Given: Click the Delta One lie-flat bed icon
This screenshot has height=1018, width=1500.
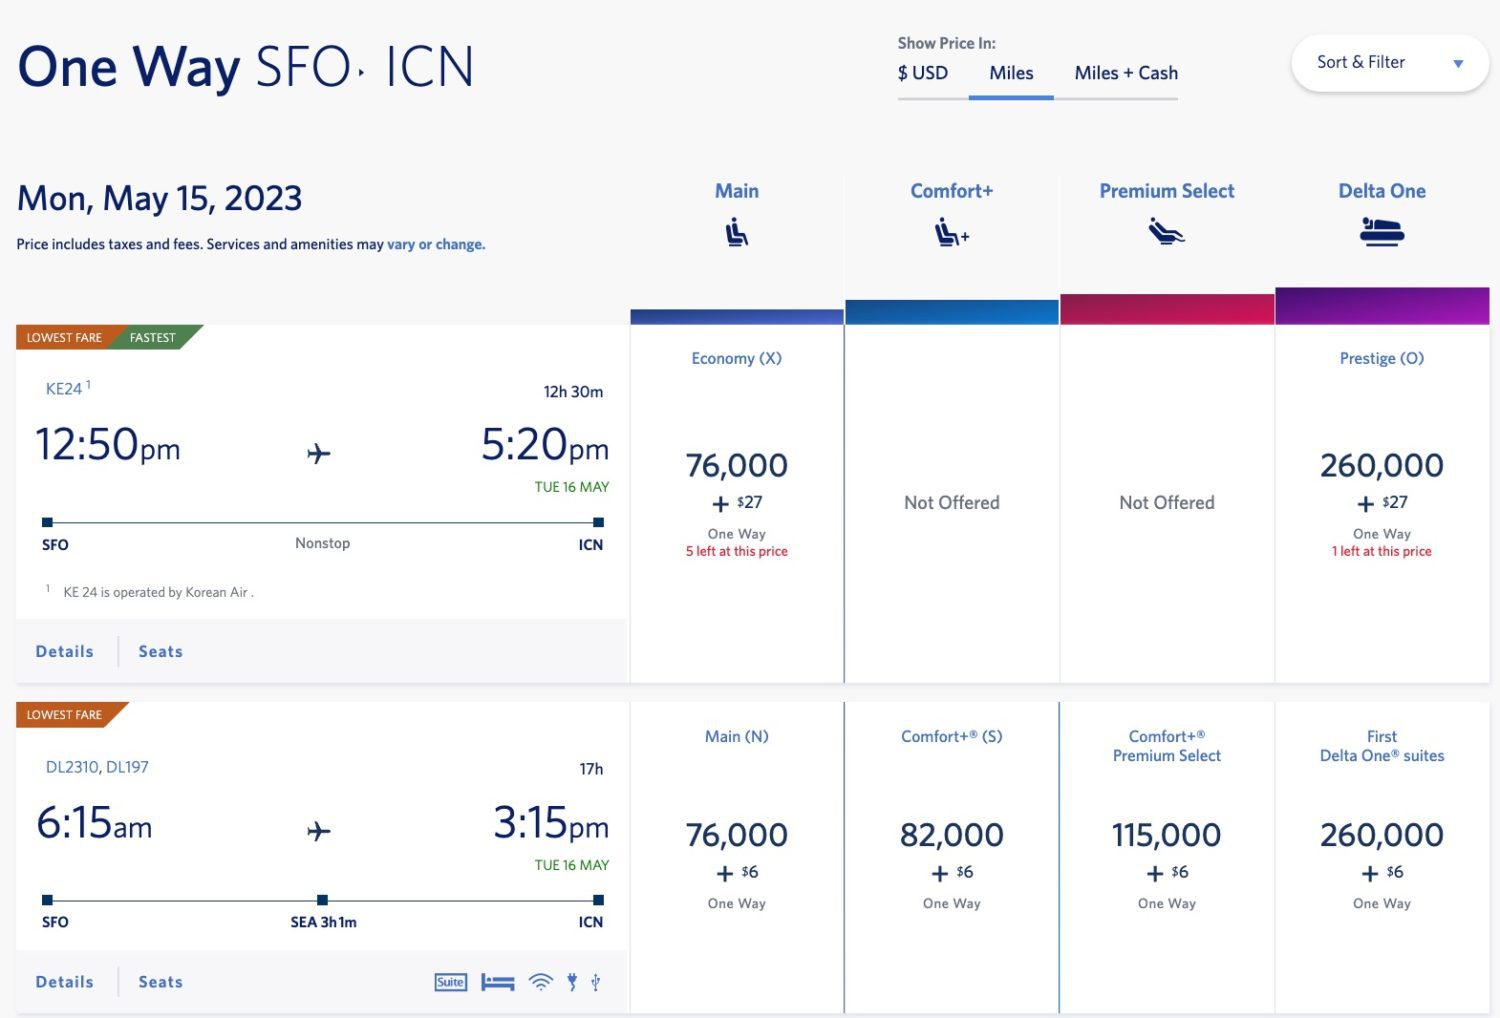Looking at the screenshot, I should click(1382, 233).
